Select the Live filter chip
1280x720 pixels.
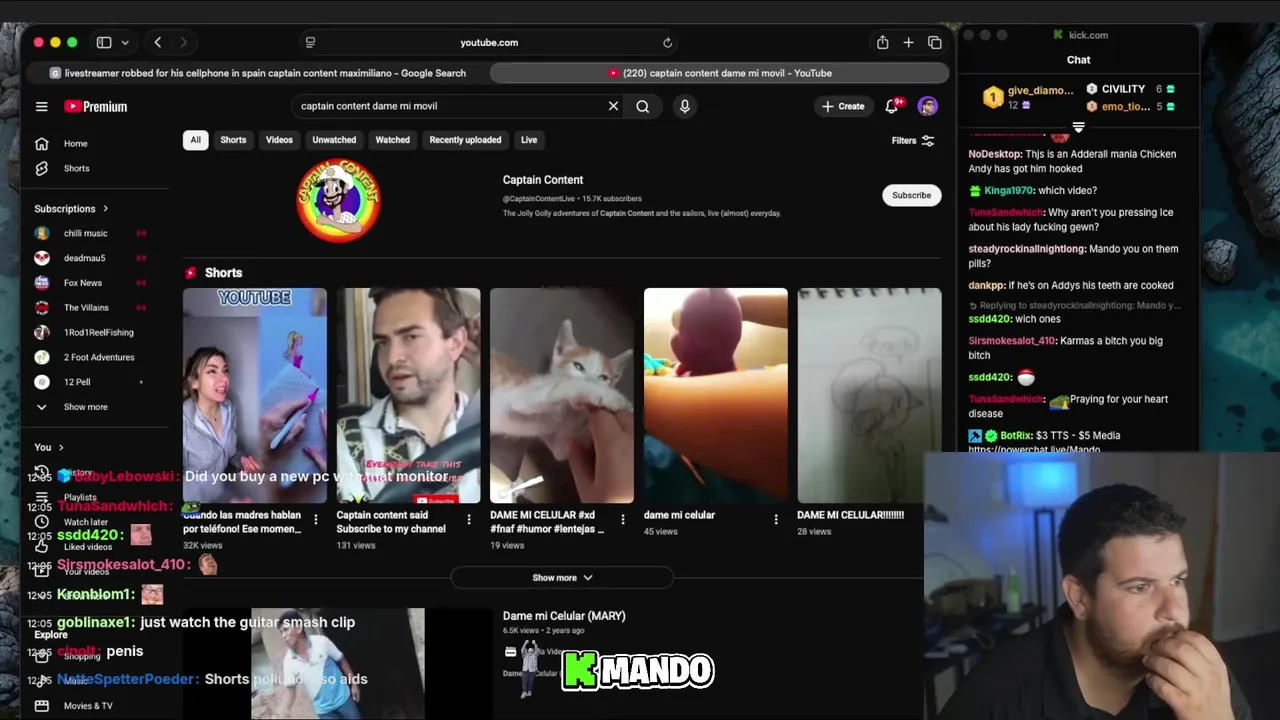point(529,140)
